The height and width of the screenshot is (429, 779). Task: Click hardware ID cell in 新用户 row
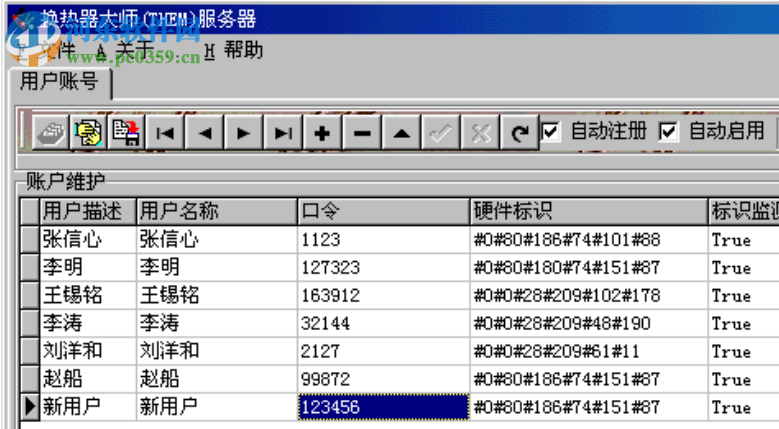click(x=589, y=407)
